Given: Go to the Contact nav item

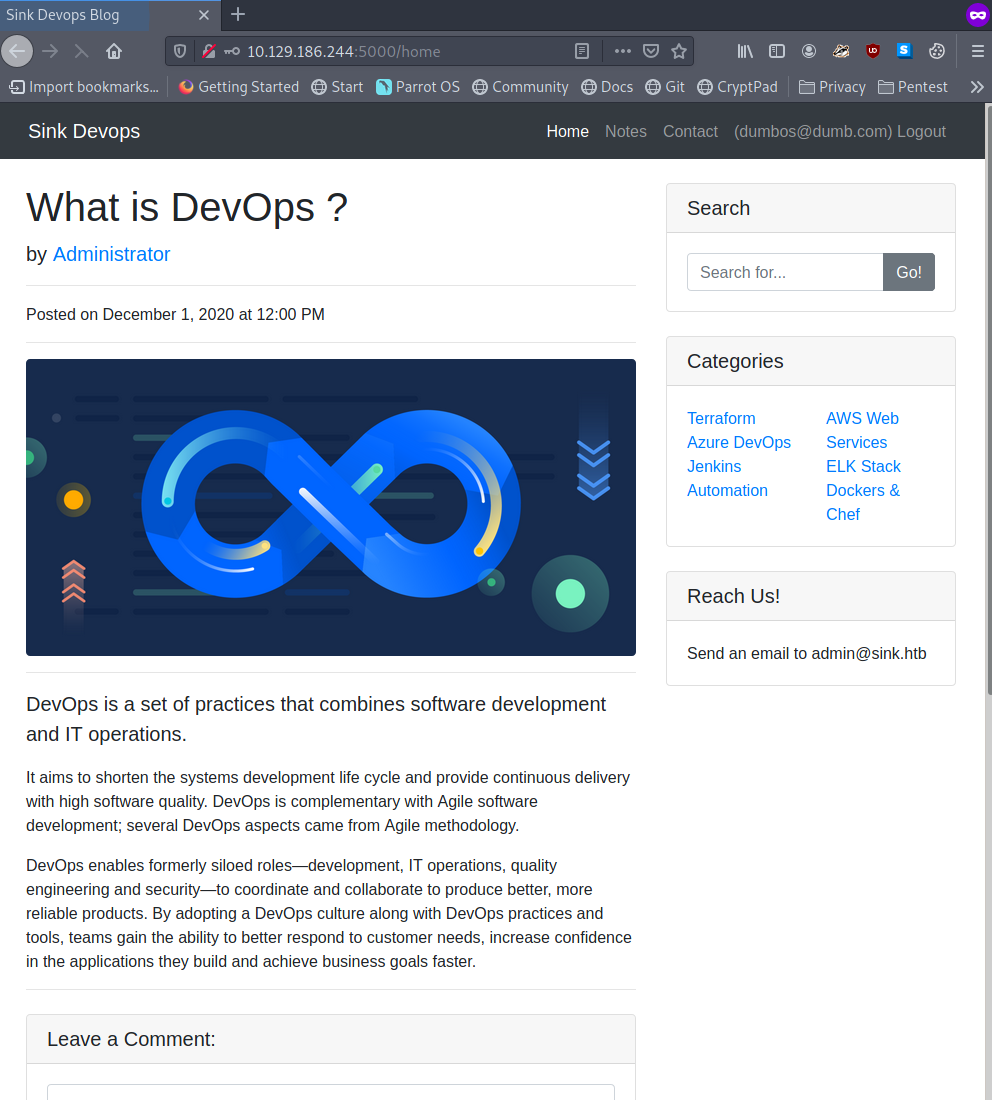Looking at the screenshot, I should 690,131.
